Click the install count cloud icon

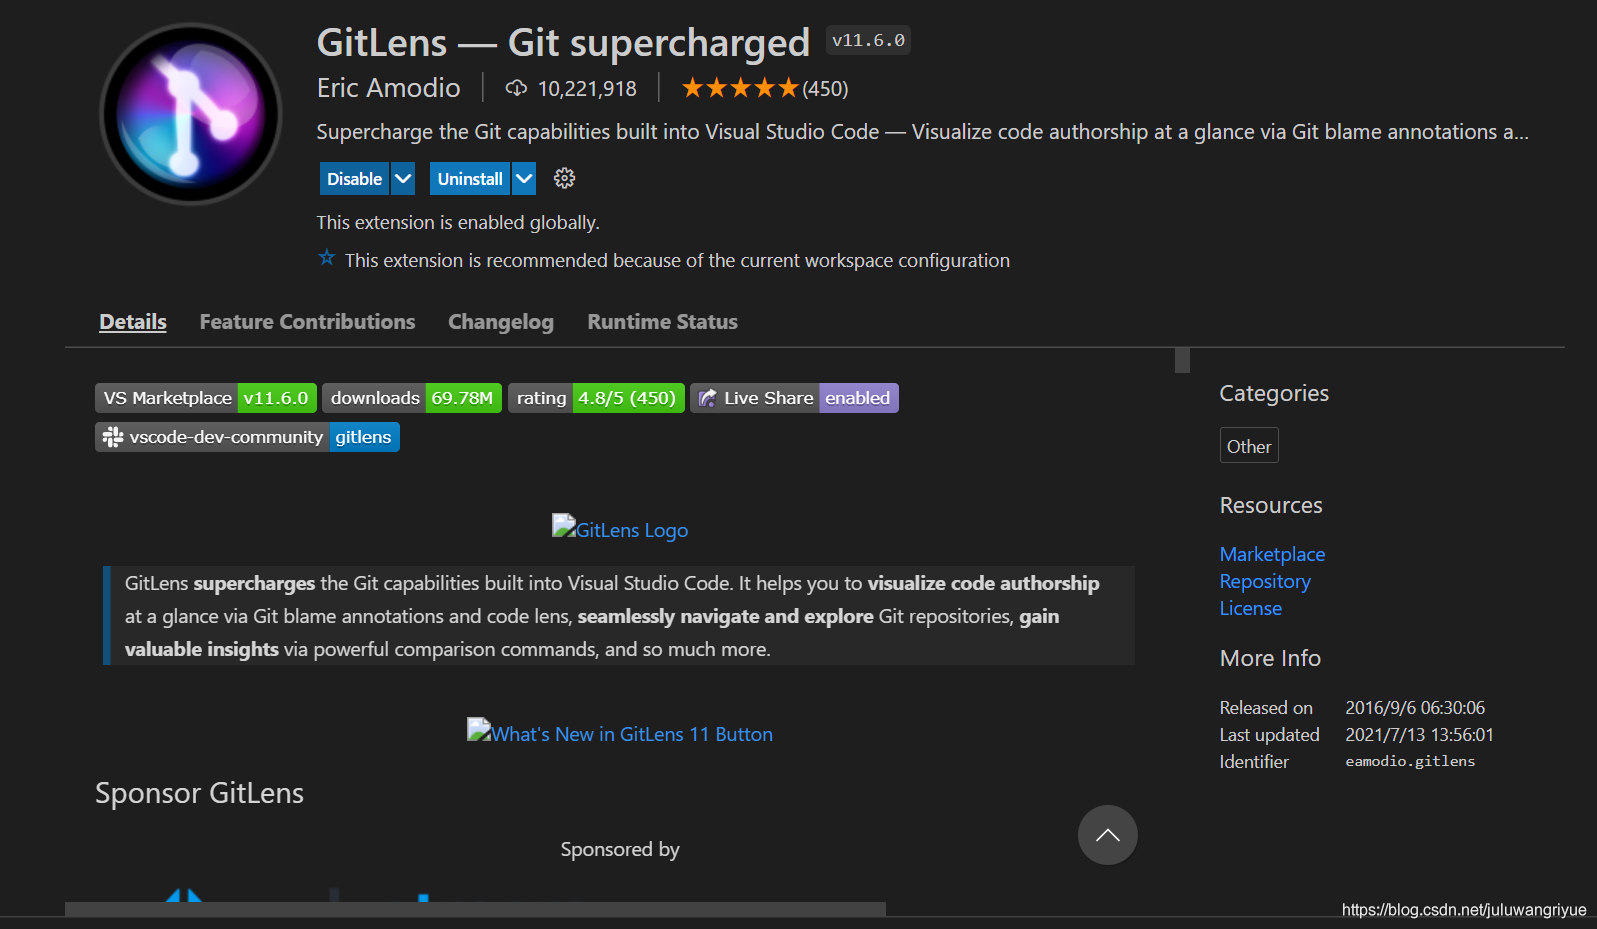(x=516, y=88)
